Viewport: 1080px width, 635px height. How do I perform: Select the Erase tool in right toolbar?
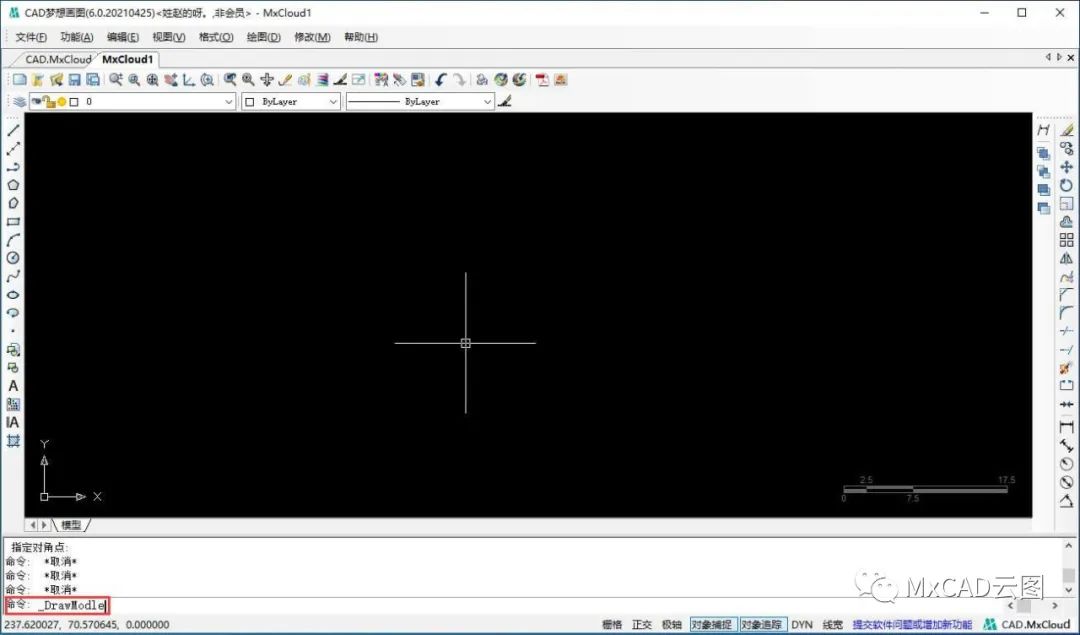click(1066, 130)
